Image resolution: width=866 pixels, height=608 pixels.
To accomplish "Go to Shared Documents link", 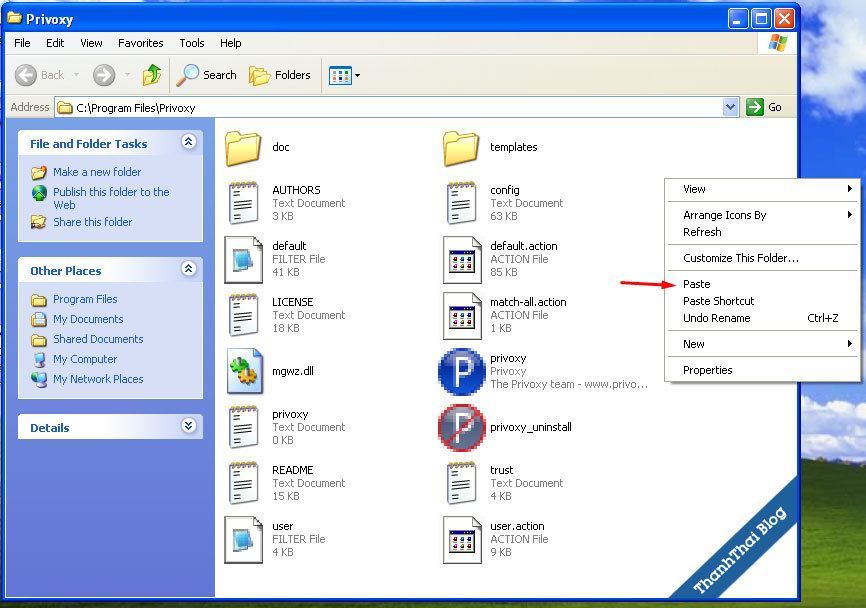I will coord(98,339).
